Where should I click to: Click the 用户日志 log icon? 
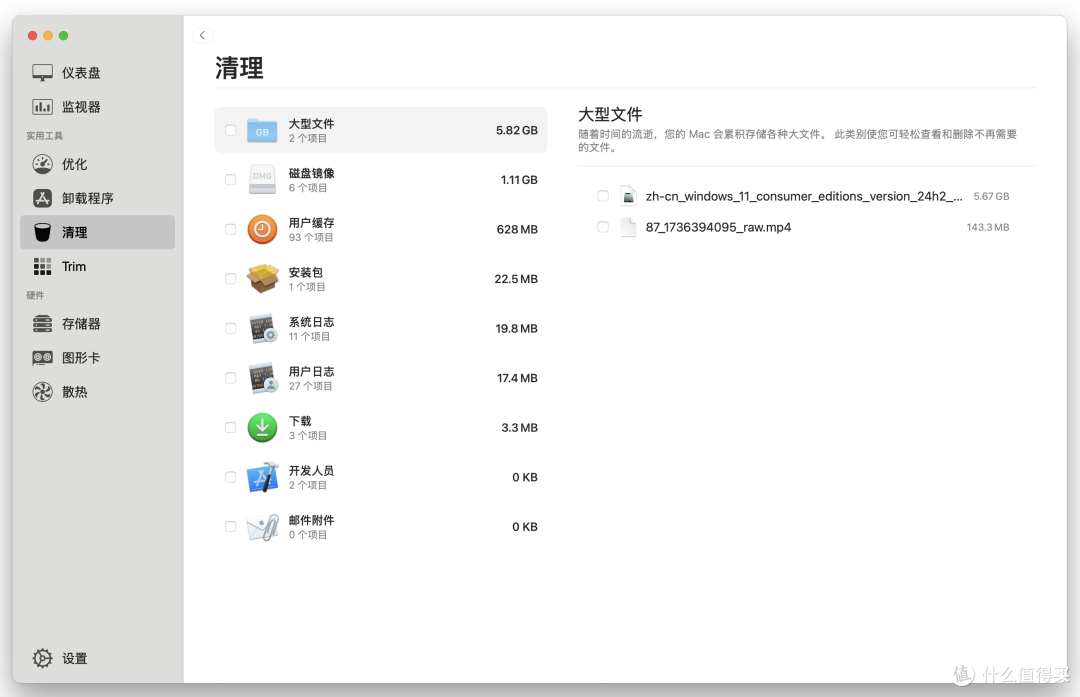pyautogui.click(x=263, y=378)
